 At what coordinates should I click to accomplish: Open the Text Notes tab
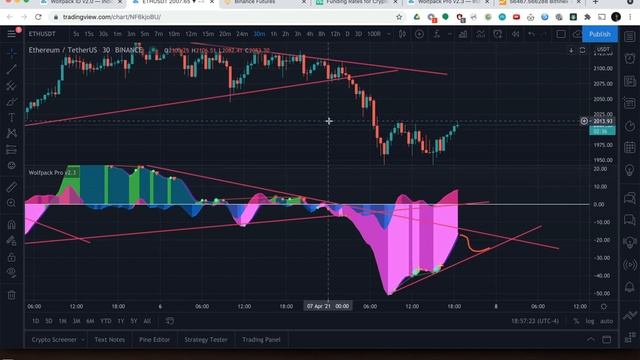(110, 340)
